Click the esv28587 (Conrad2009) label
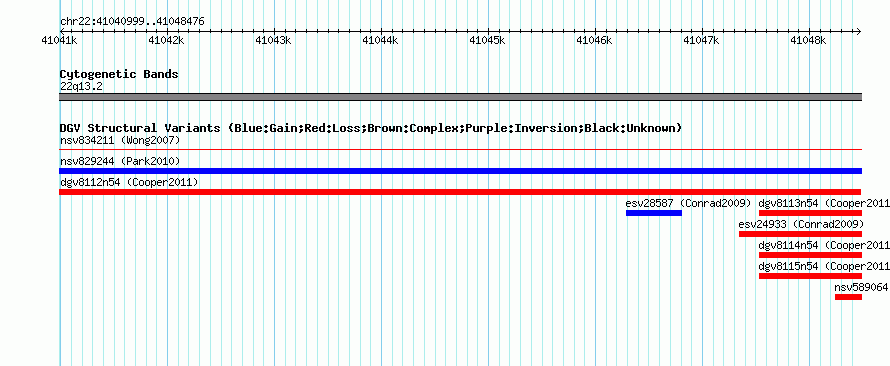The height and width of the screenshot is (366, 890). click(689, 203)
